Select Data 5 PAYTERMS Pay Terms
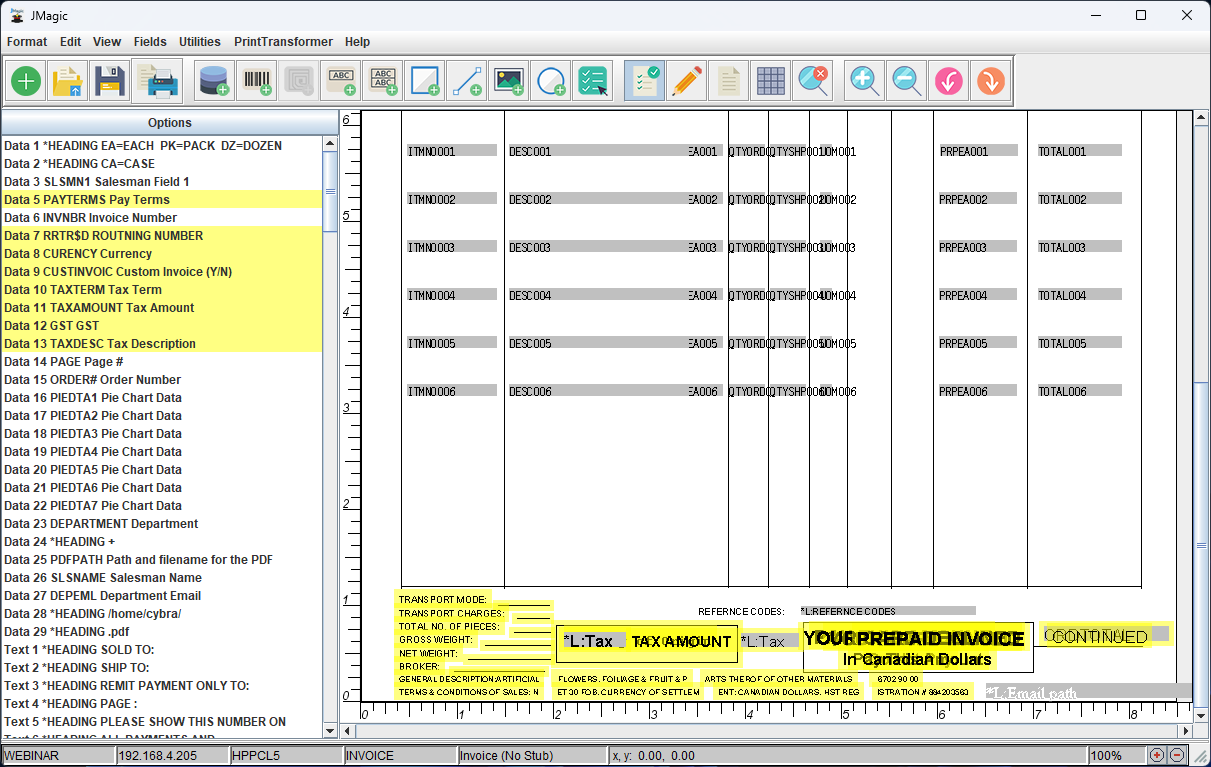 tap(162, 200)
